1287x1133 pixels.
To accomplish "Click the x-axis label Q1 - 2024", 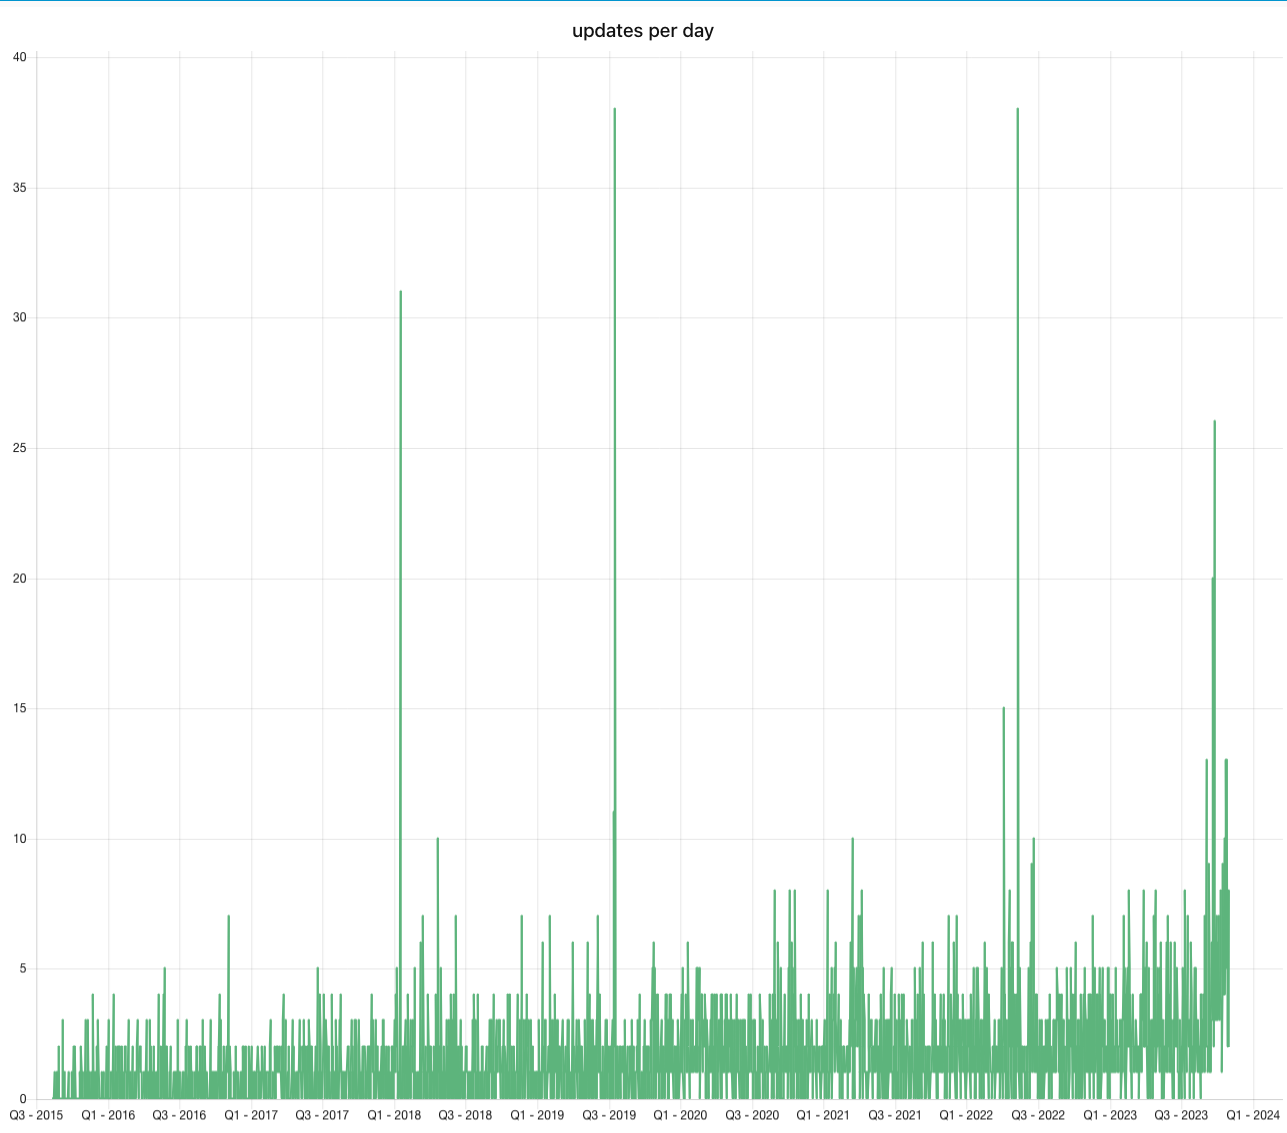I will 1253,1115.
